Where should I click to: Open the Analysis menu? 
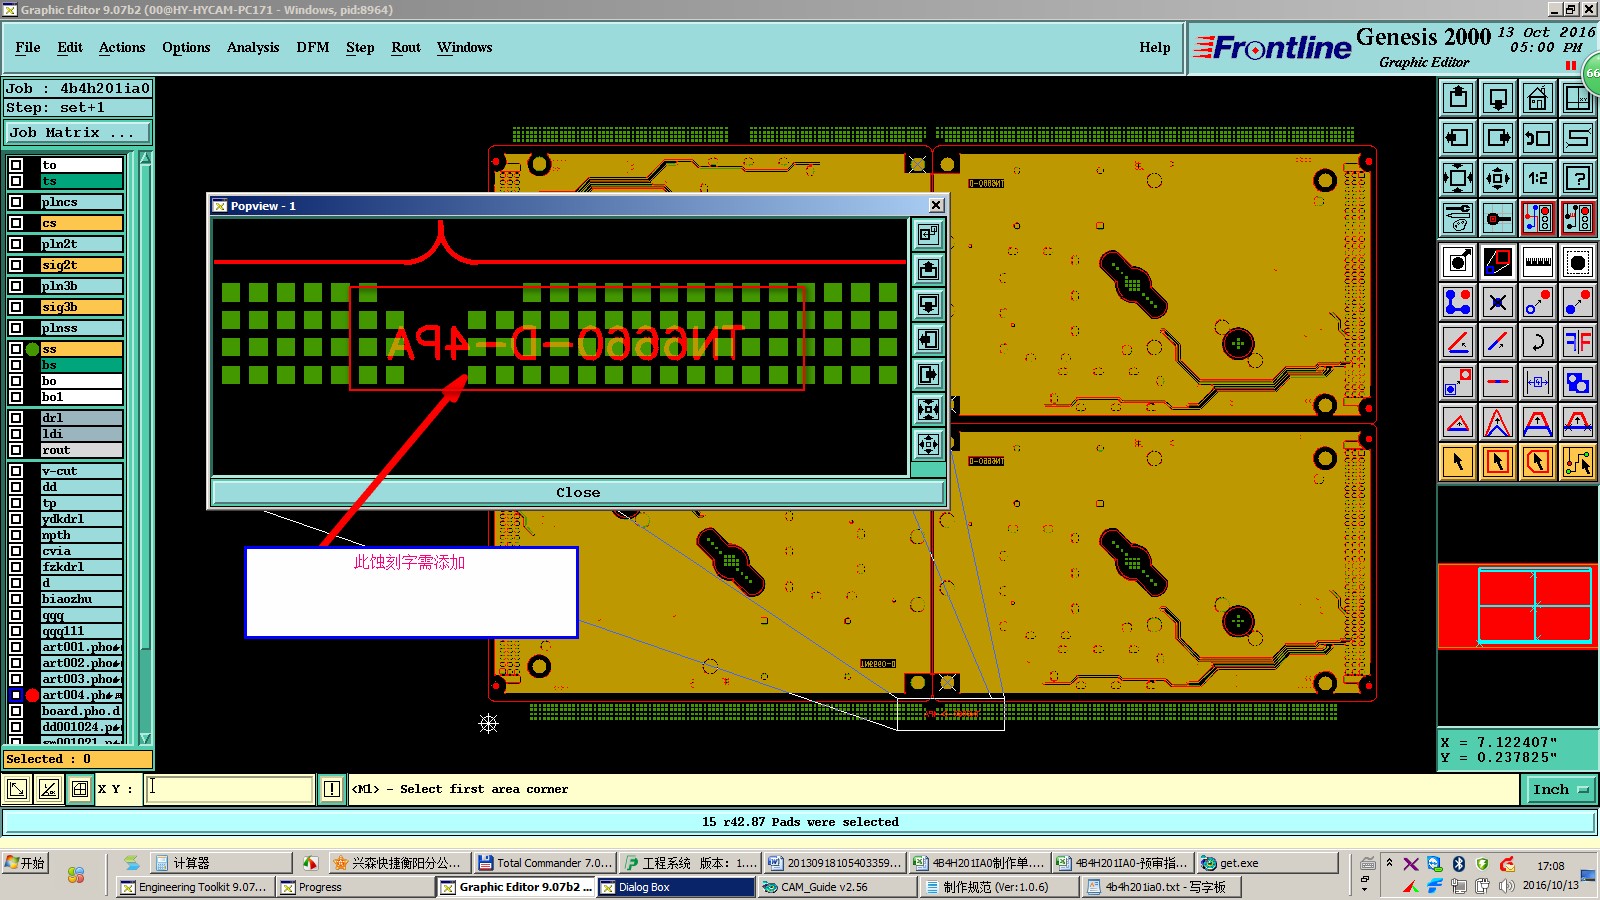253,47
